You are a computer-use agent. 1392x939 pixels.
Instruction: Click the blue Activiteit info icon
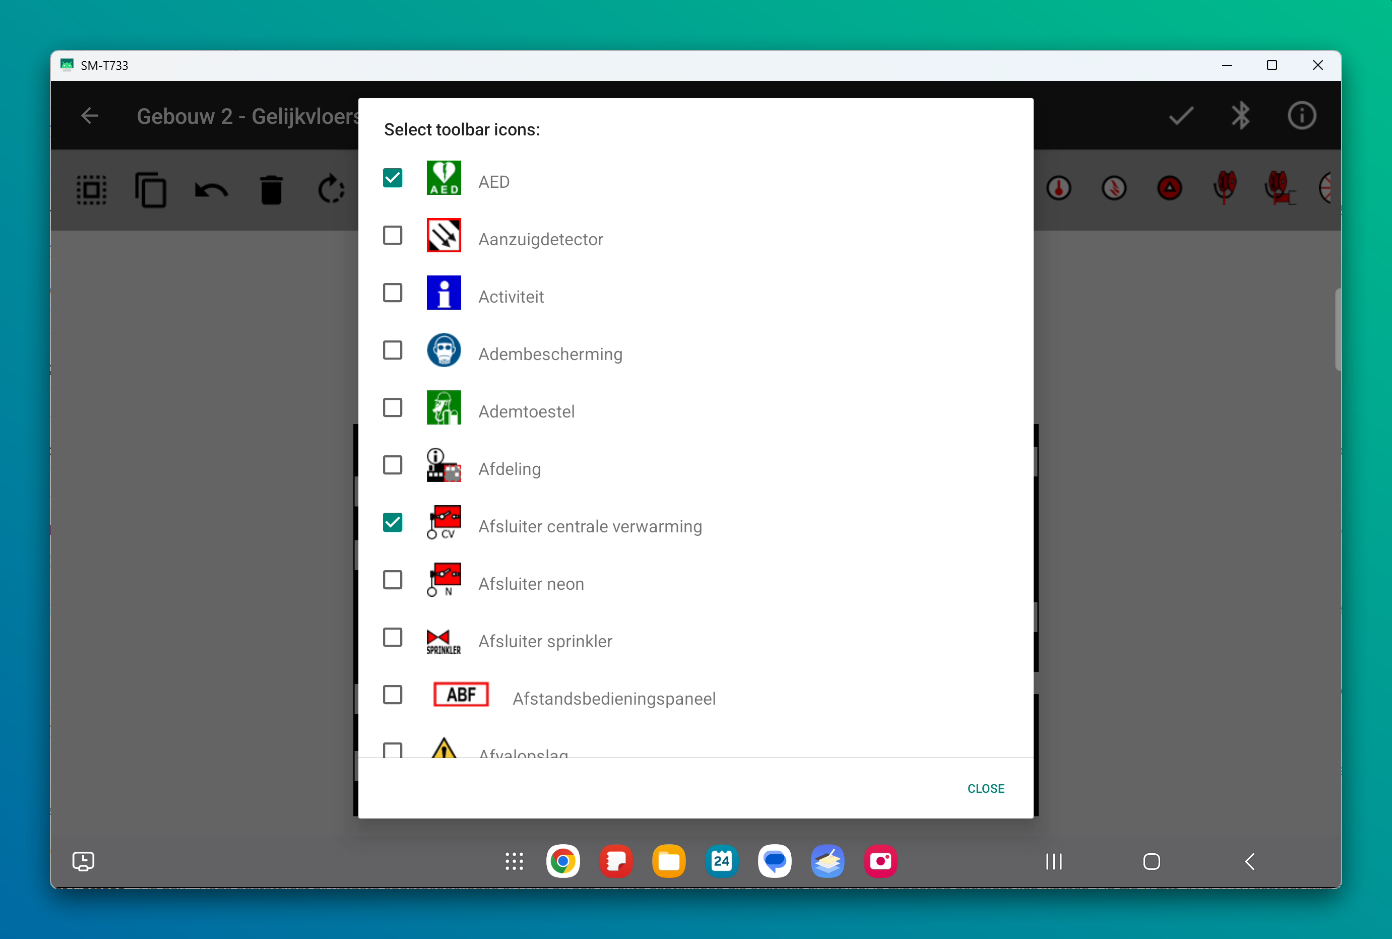[443, 293]
